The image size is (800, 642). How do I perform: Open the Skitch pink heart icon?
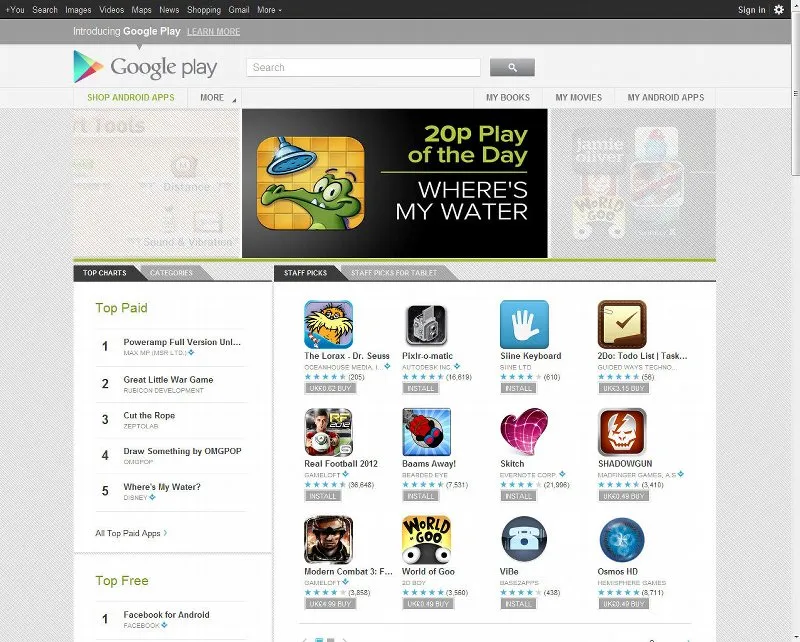coord(524,432)
